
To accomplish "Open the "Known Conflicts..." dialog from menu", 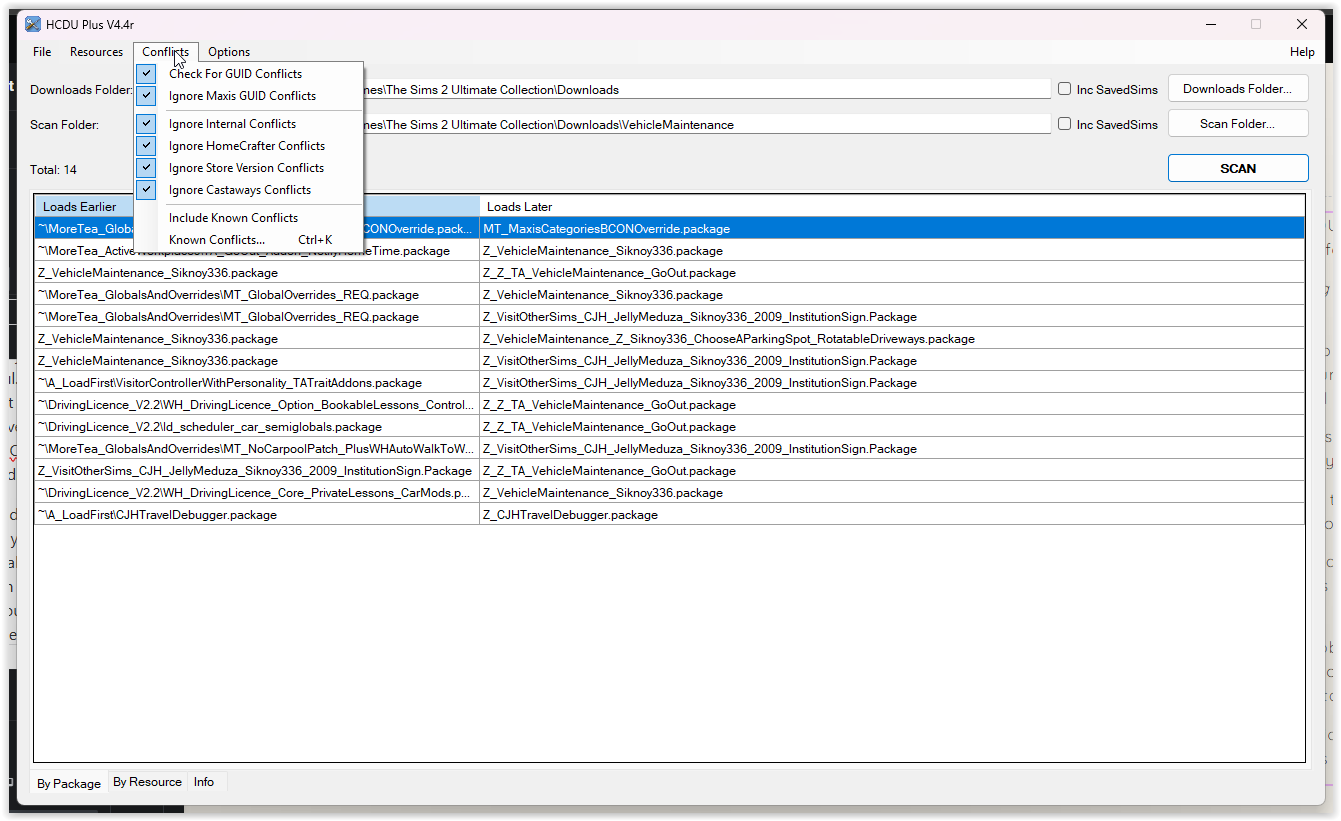I will pyautogui.click(x=216, y=239).
